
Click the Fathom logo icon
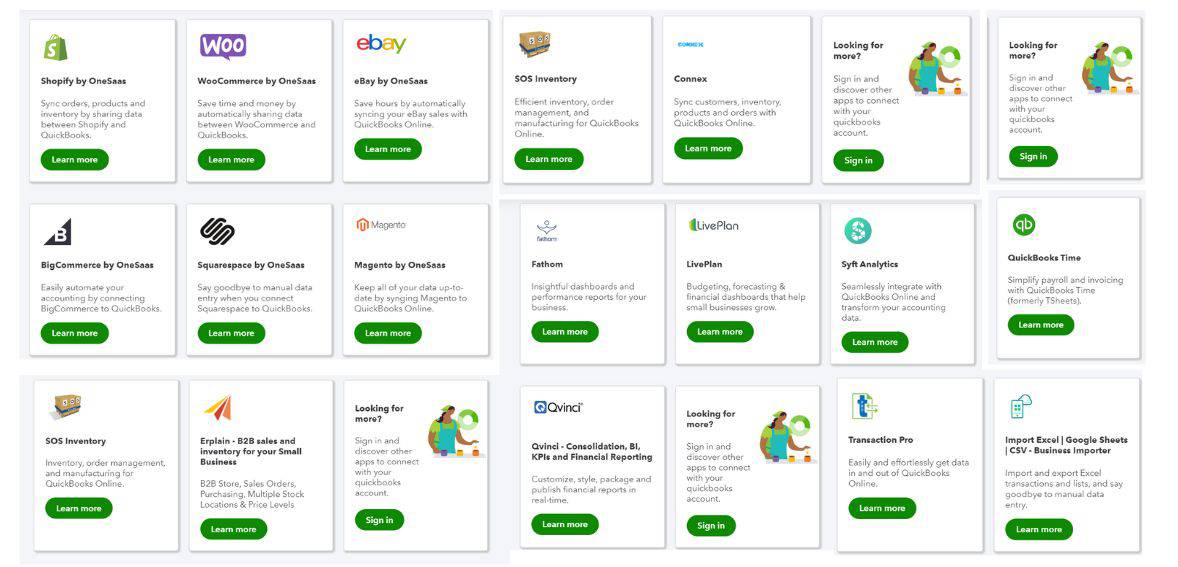(x=546, y=230)
